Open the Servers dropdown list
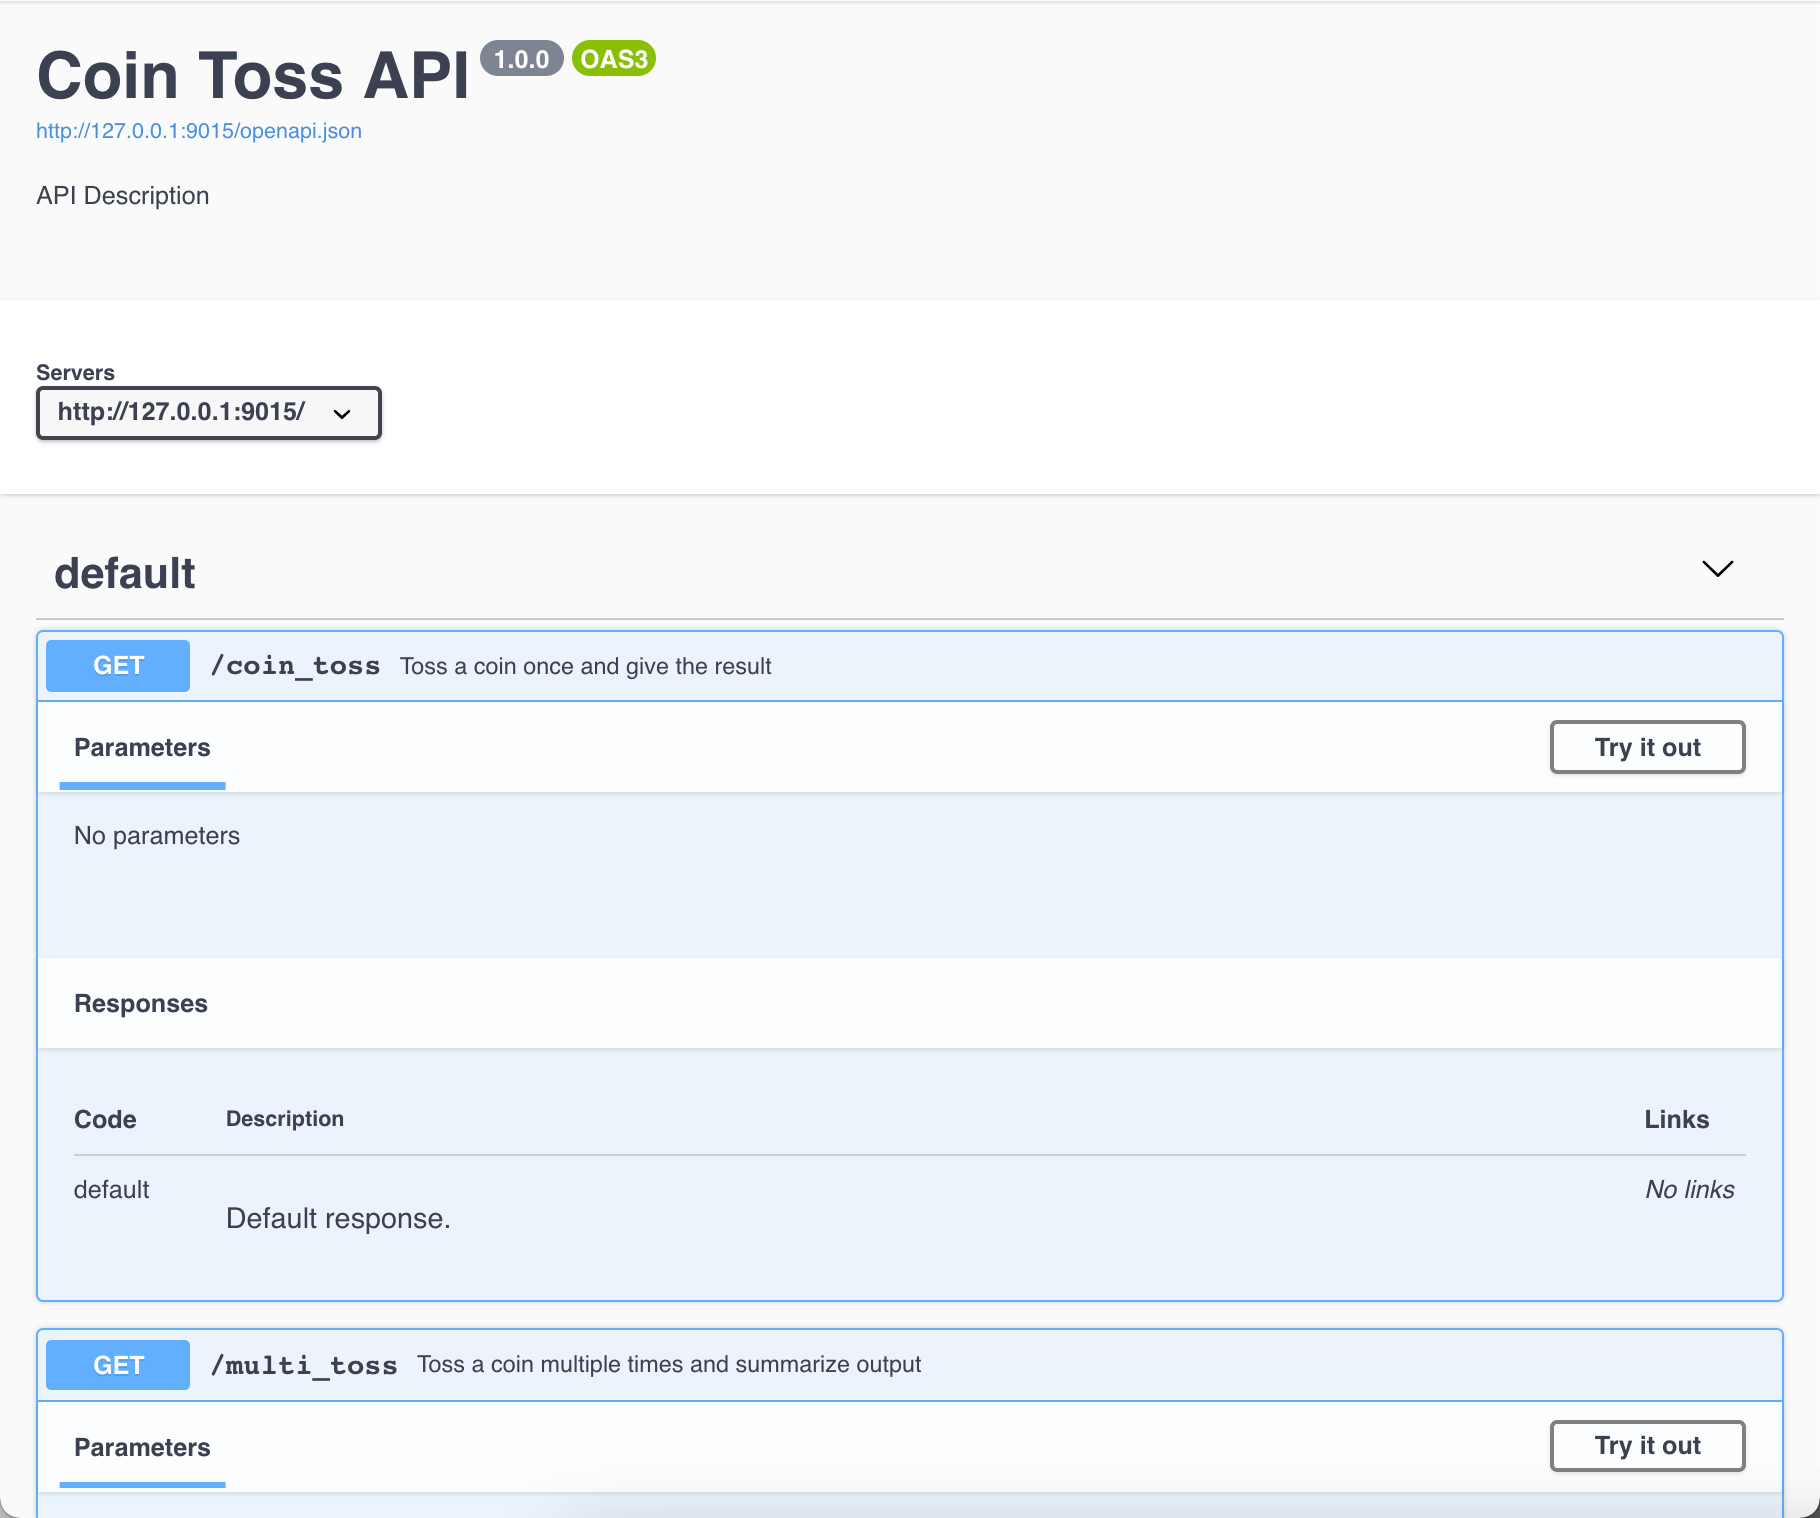 pos(209,413)
